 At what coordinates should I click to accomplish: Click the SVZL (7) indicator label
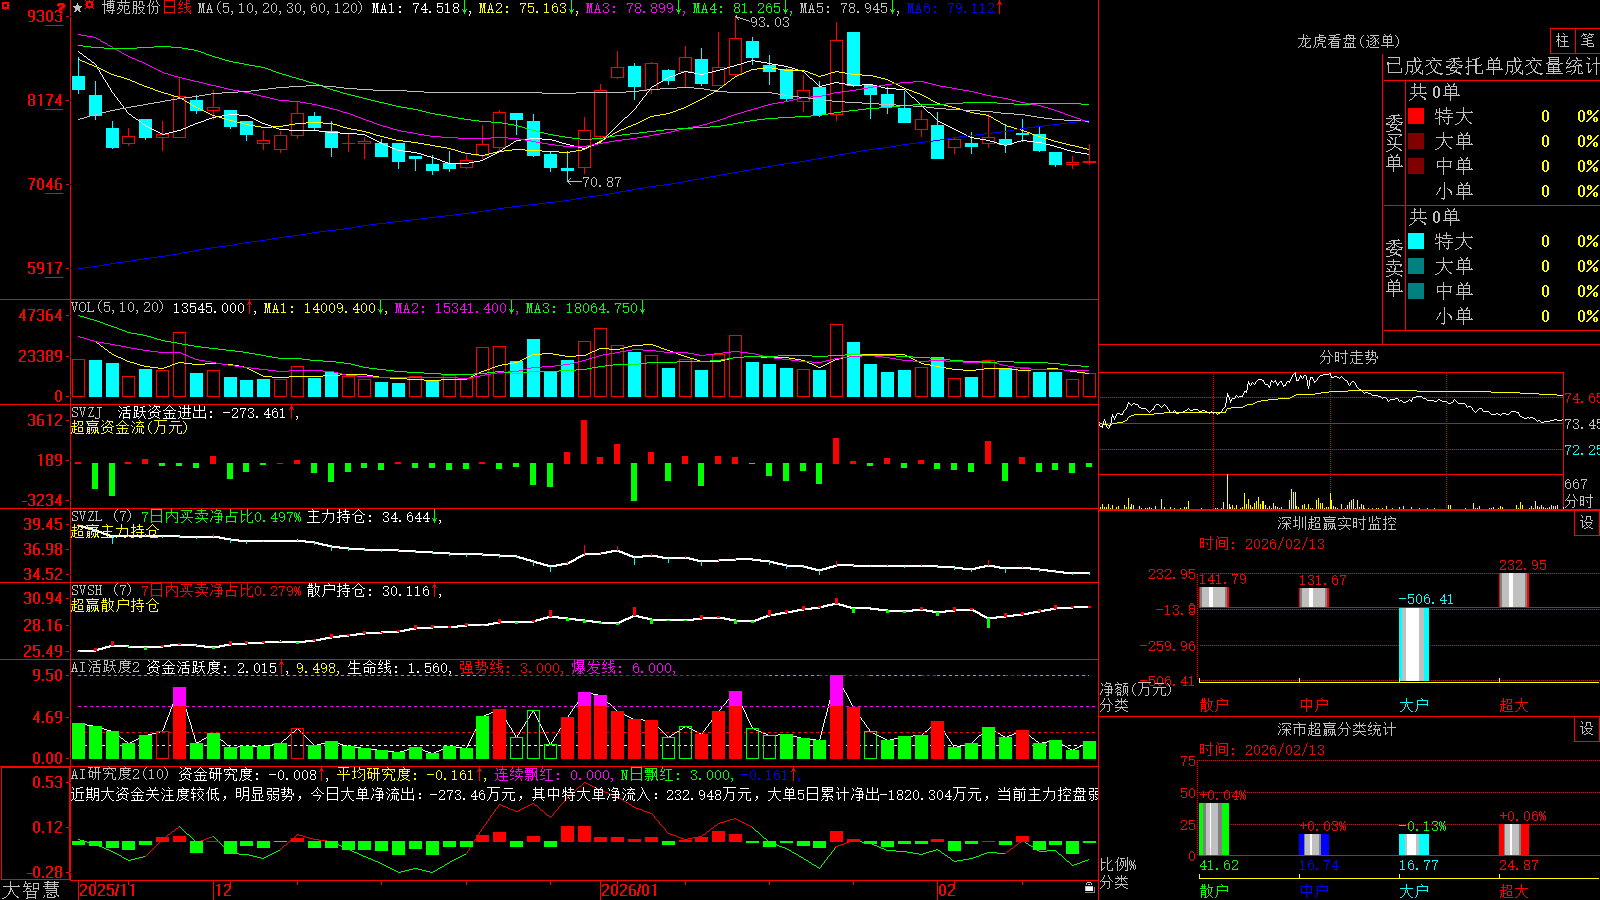coord(101,516)
